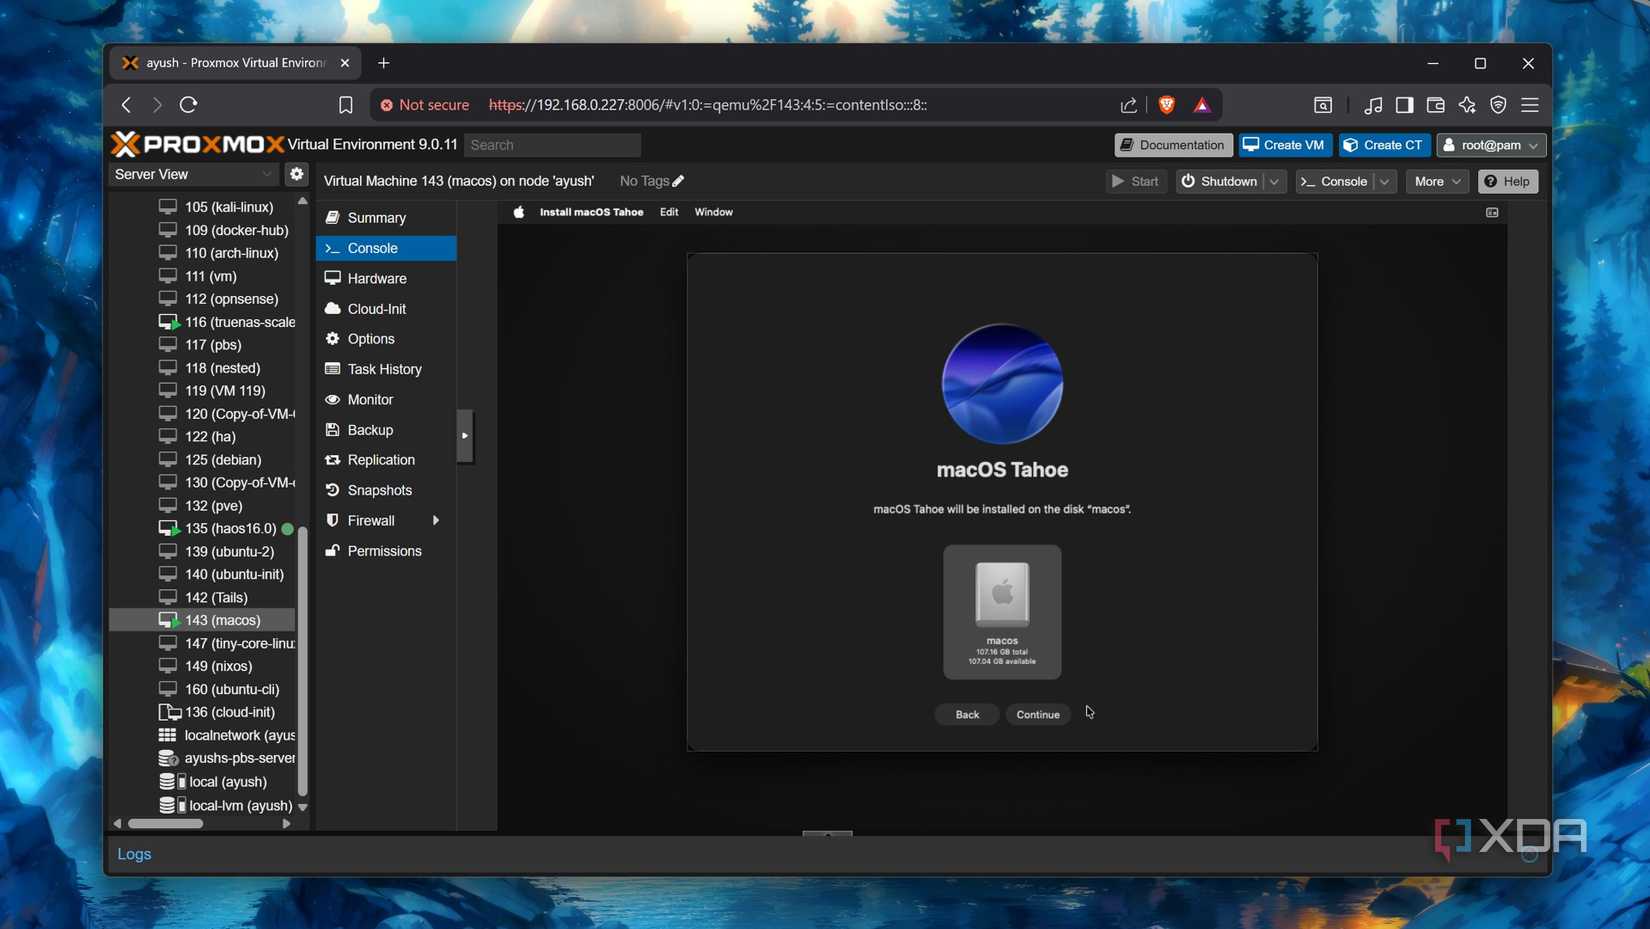Click the Apple logo in the macOS menu bar

tap(518, 212)
